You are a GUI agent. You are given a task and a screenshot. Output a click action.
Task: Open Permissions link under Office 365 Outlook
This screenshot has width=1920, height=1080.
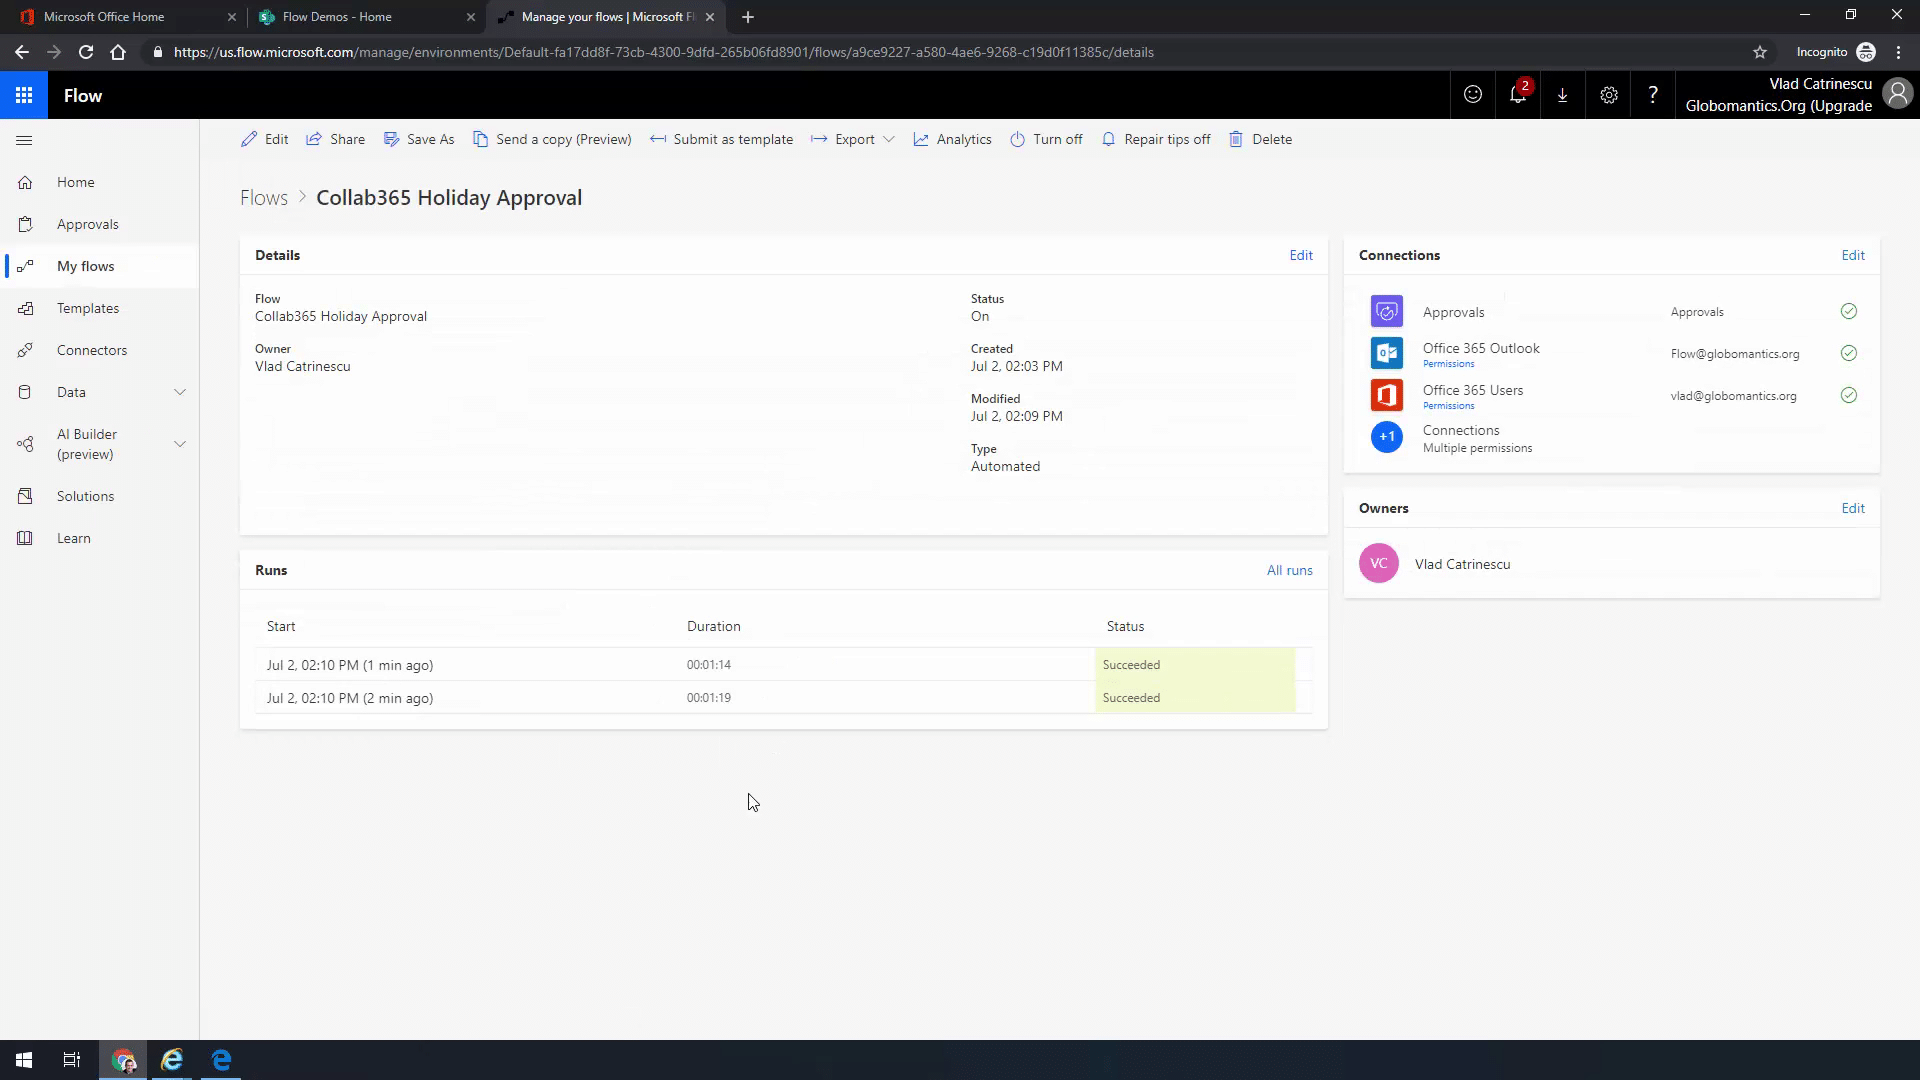coord(1448,364)
